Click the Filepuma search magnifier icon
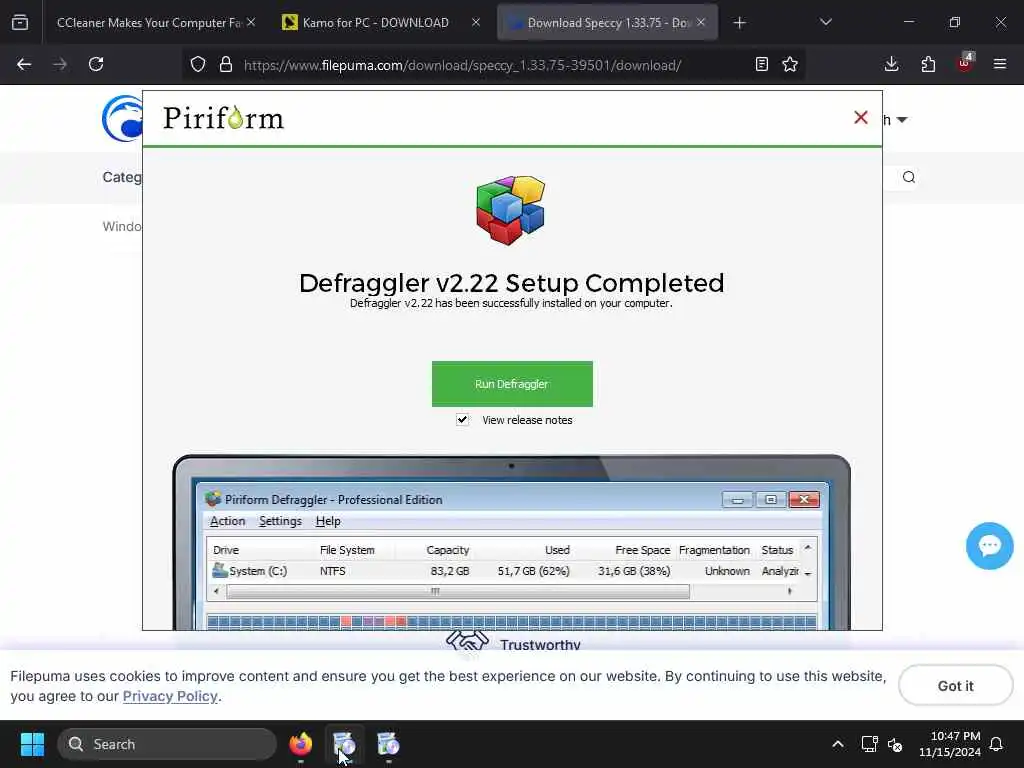Viewport: 1024px width, 768px height. point(908,177)
